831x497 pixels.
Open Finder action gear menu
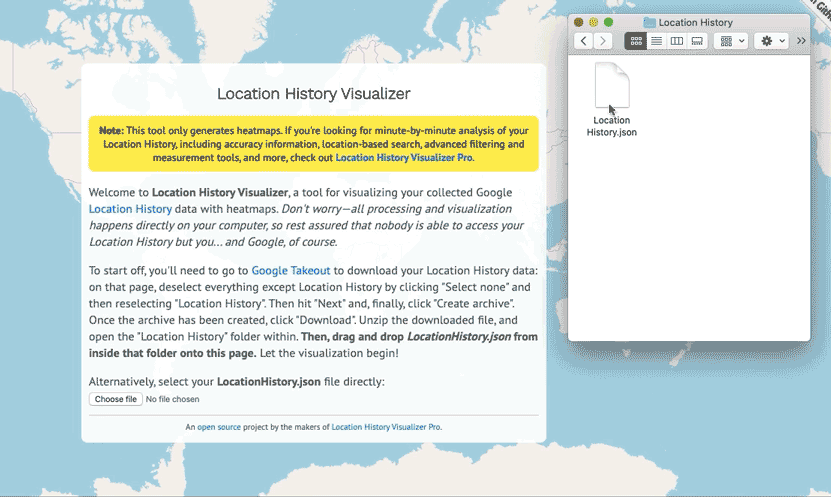point(772,41)
